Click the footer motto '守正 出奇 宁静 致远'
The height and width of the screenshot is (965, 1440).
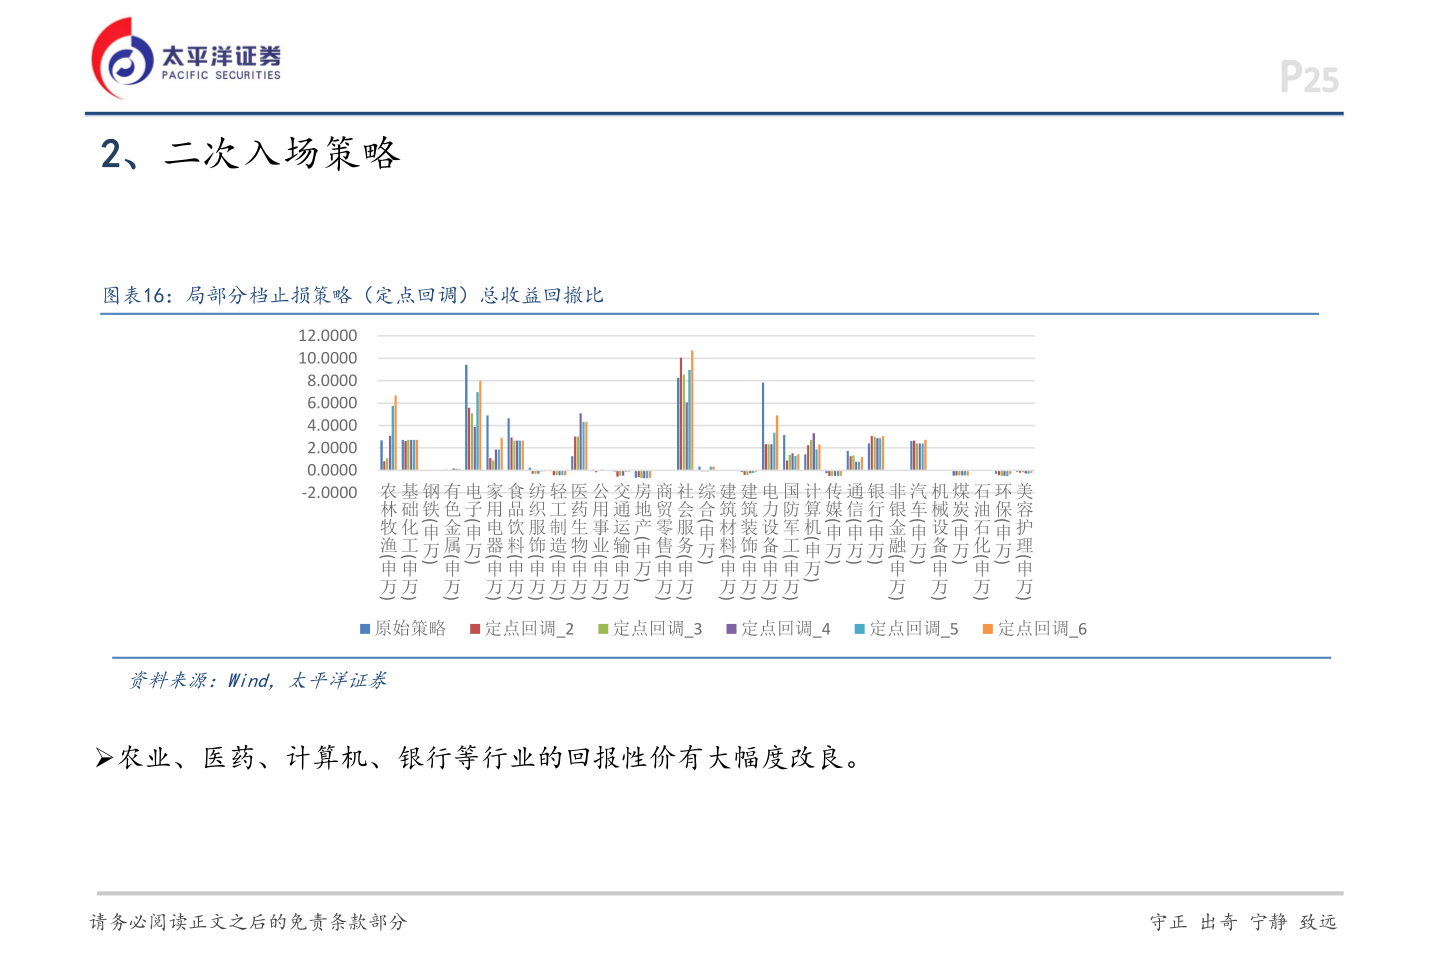pyautogui.click(x=1243, y=922)
